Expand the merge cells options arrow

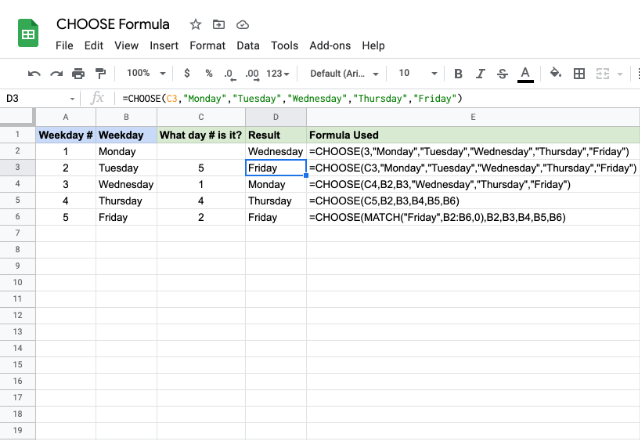[x=620, y=74]
